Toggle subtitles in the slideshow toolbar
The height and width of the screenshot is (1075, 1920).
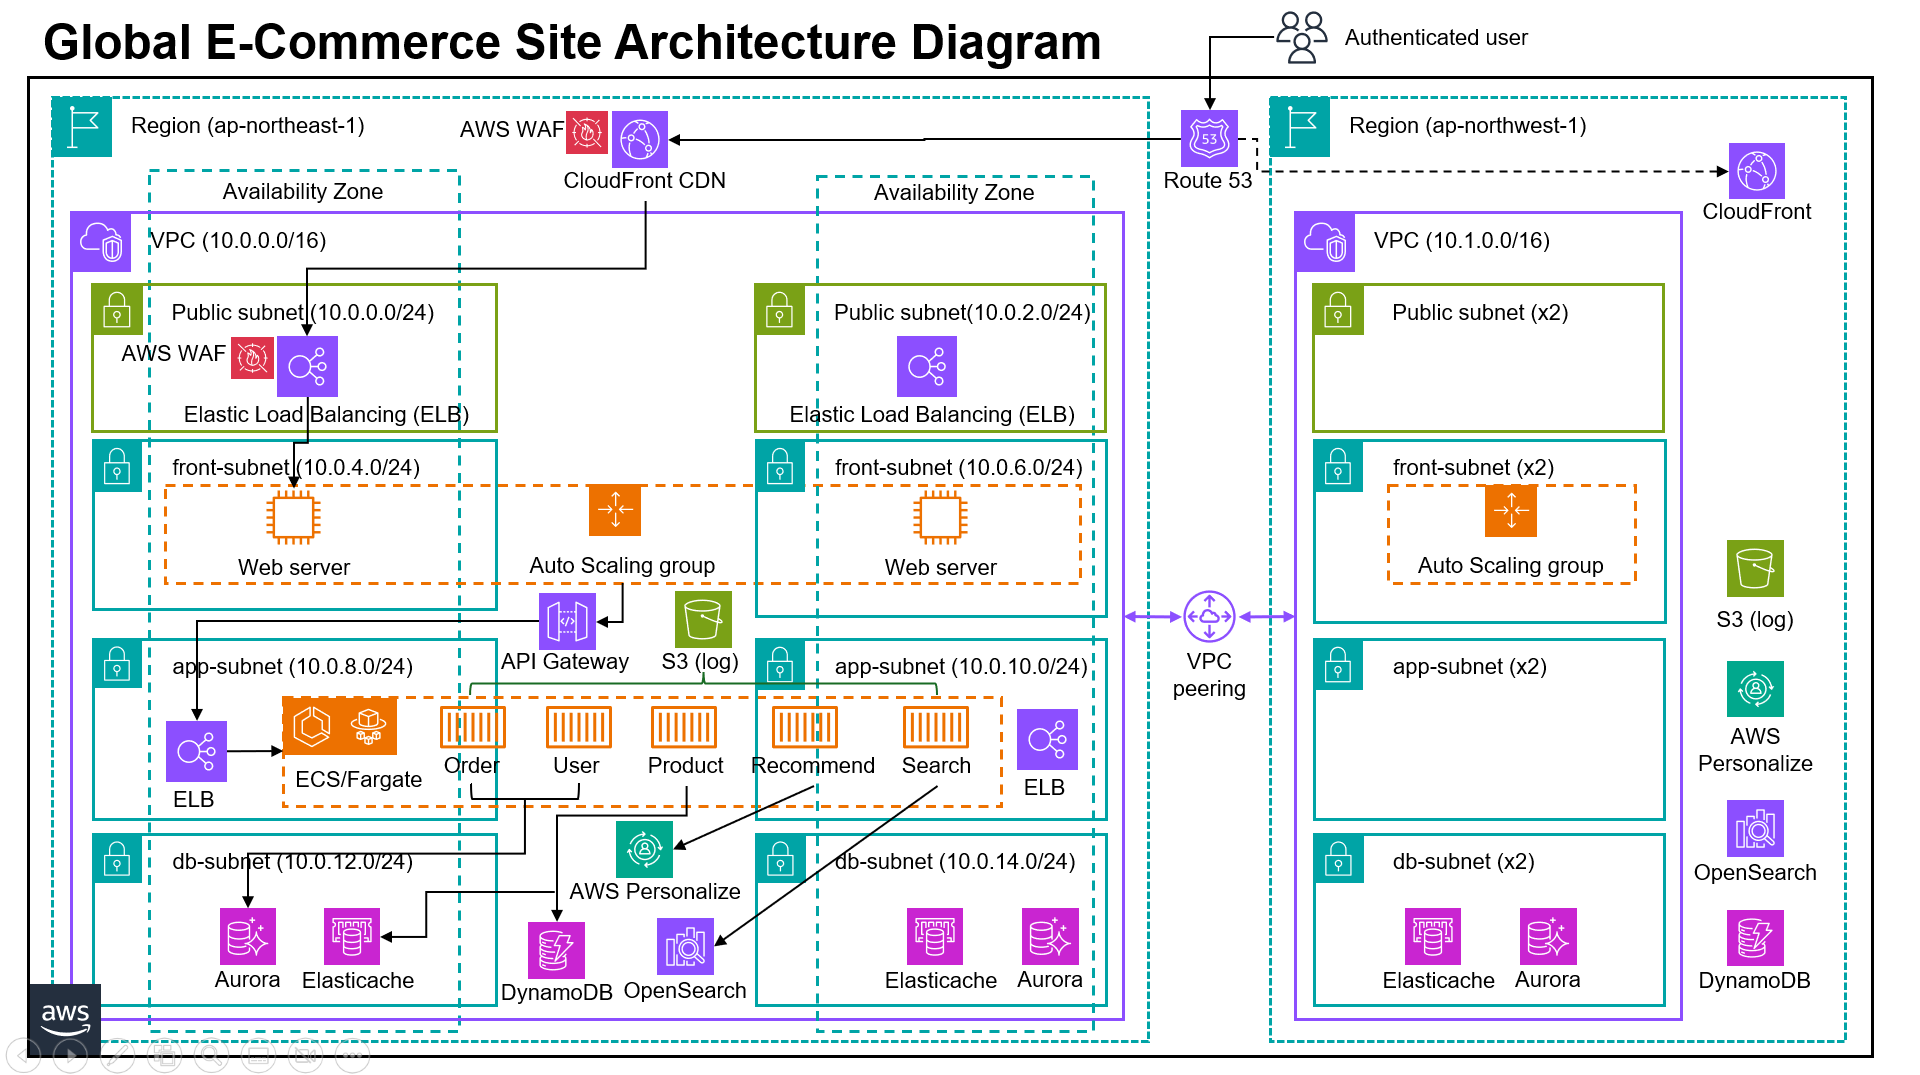[x=259, y=1054]
